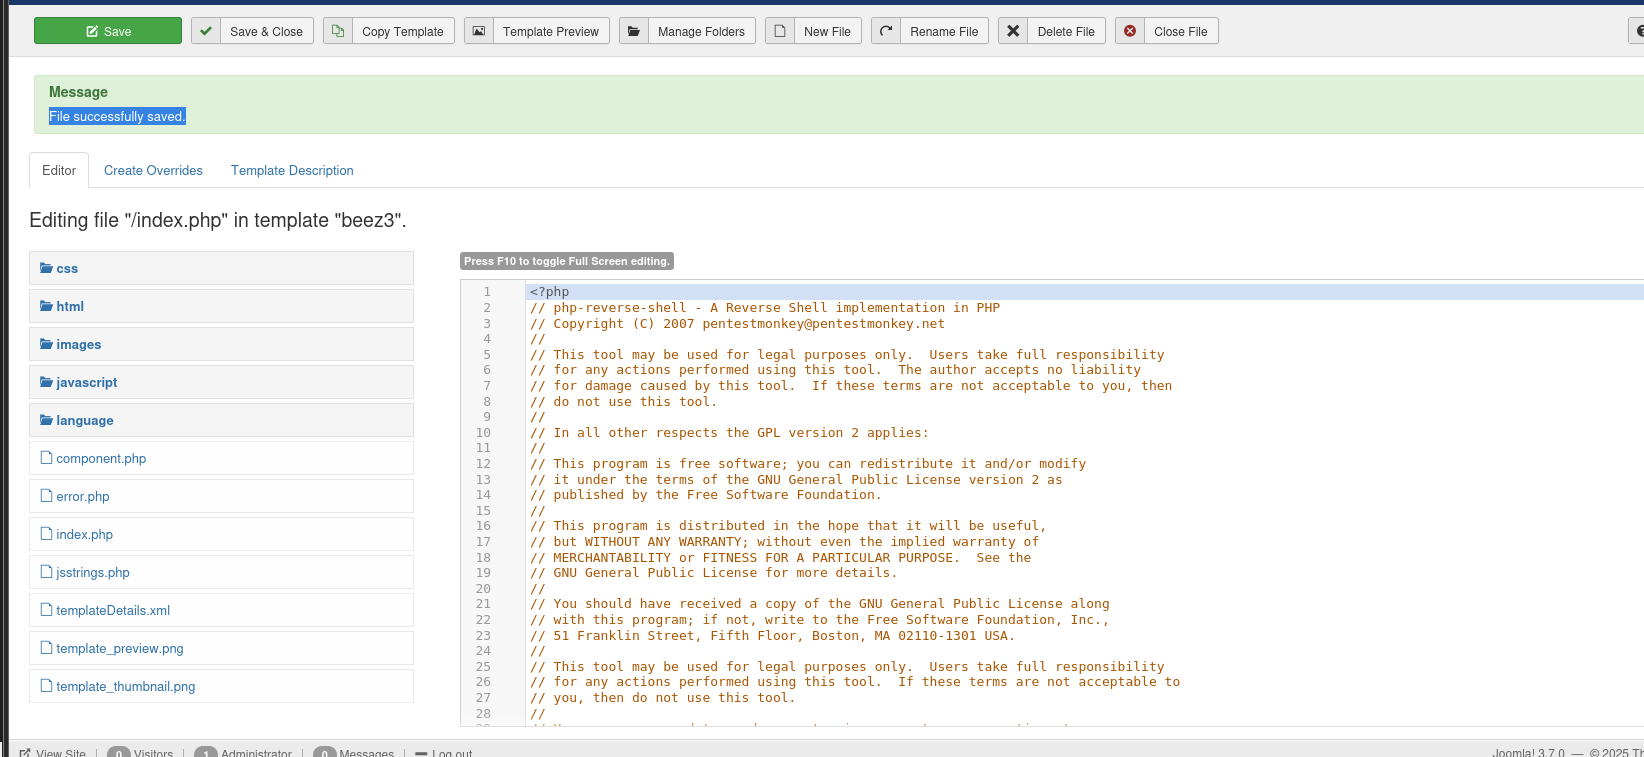The height and width of the screenshot is (757, 1644).
Task: Expand the language folder in tree
Action: [84, 420]
